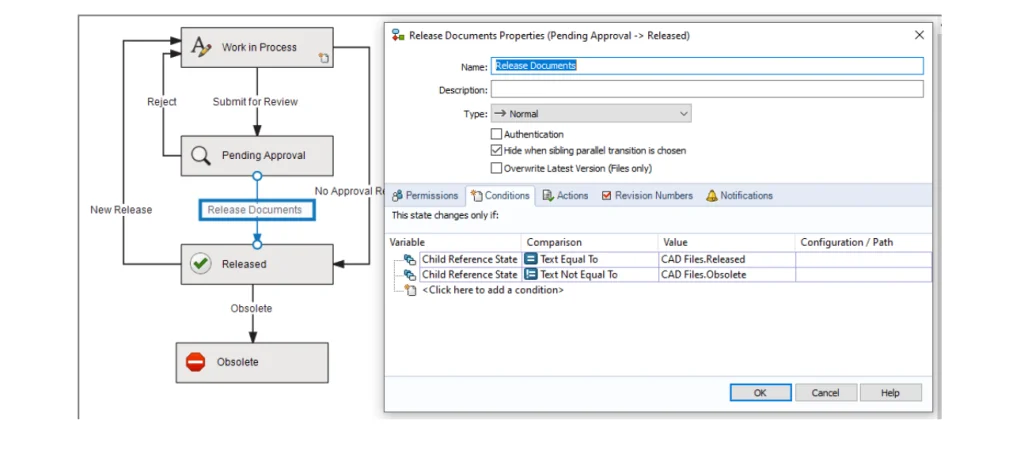This screenshot has height=458, width=1024.
Task: Click the red Obsolete state icon
Action: (196, 362)
